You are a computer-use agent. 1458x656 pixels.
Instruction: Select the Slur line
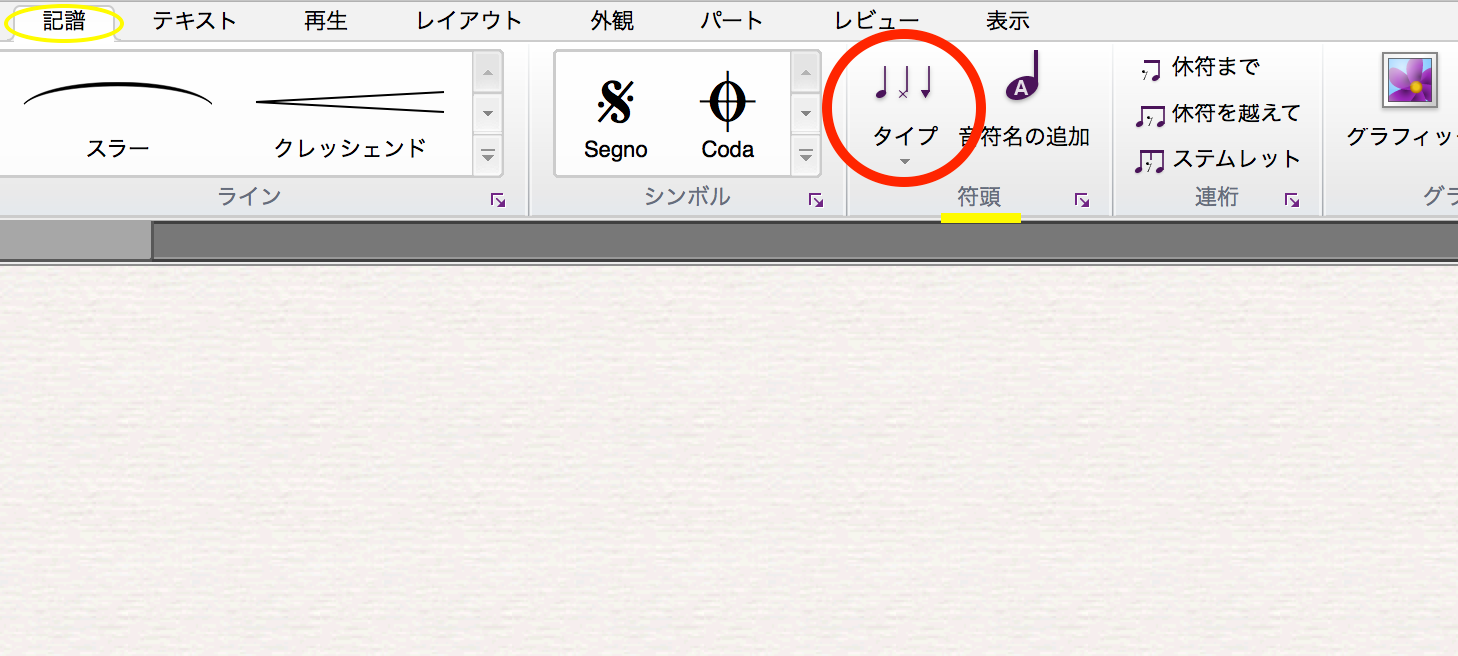(118, 115)
